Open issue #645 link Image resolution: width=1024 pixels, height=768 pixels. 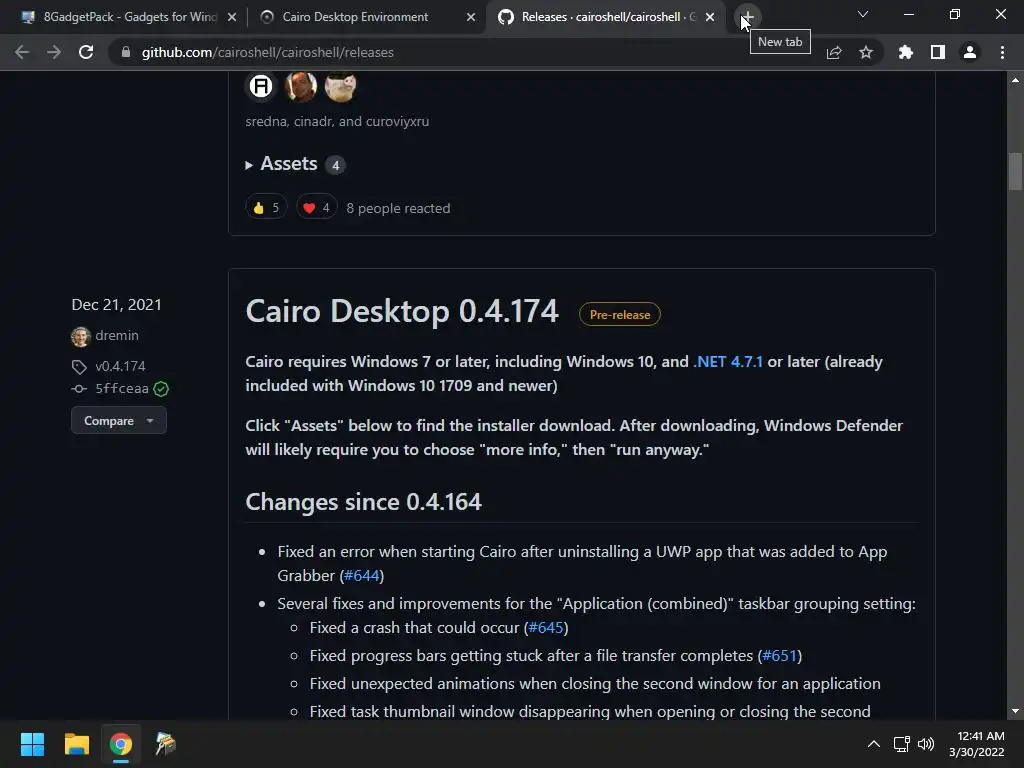point(545,628)
